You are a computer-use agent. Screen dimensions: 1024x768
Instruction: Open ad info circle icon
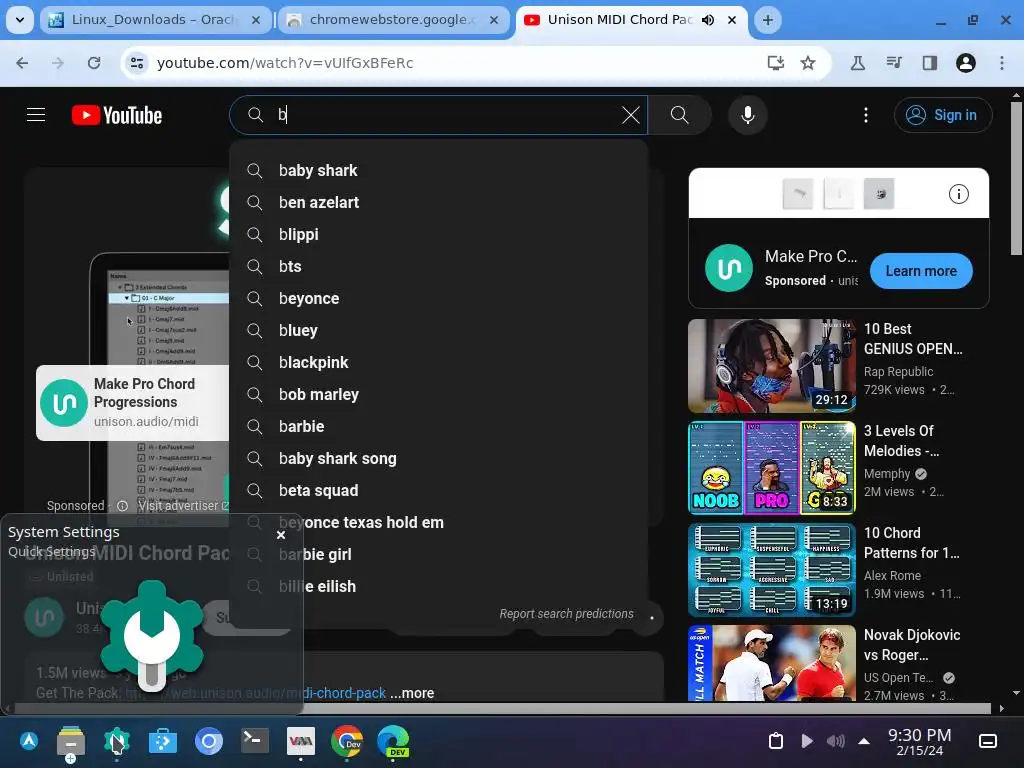click(x=958, y=194)
